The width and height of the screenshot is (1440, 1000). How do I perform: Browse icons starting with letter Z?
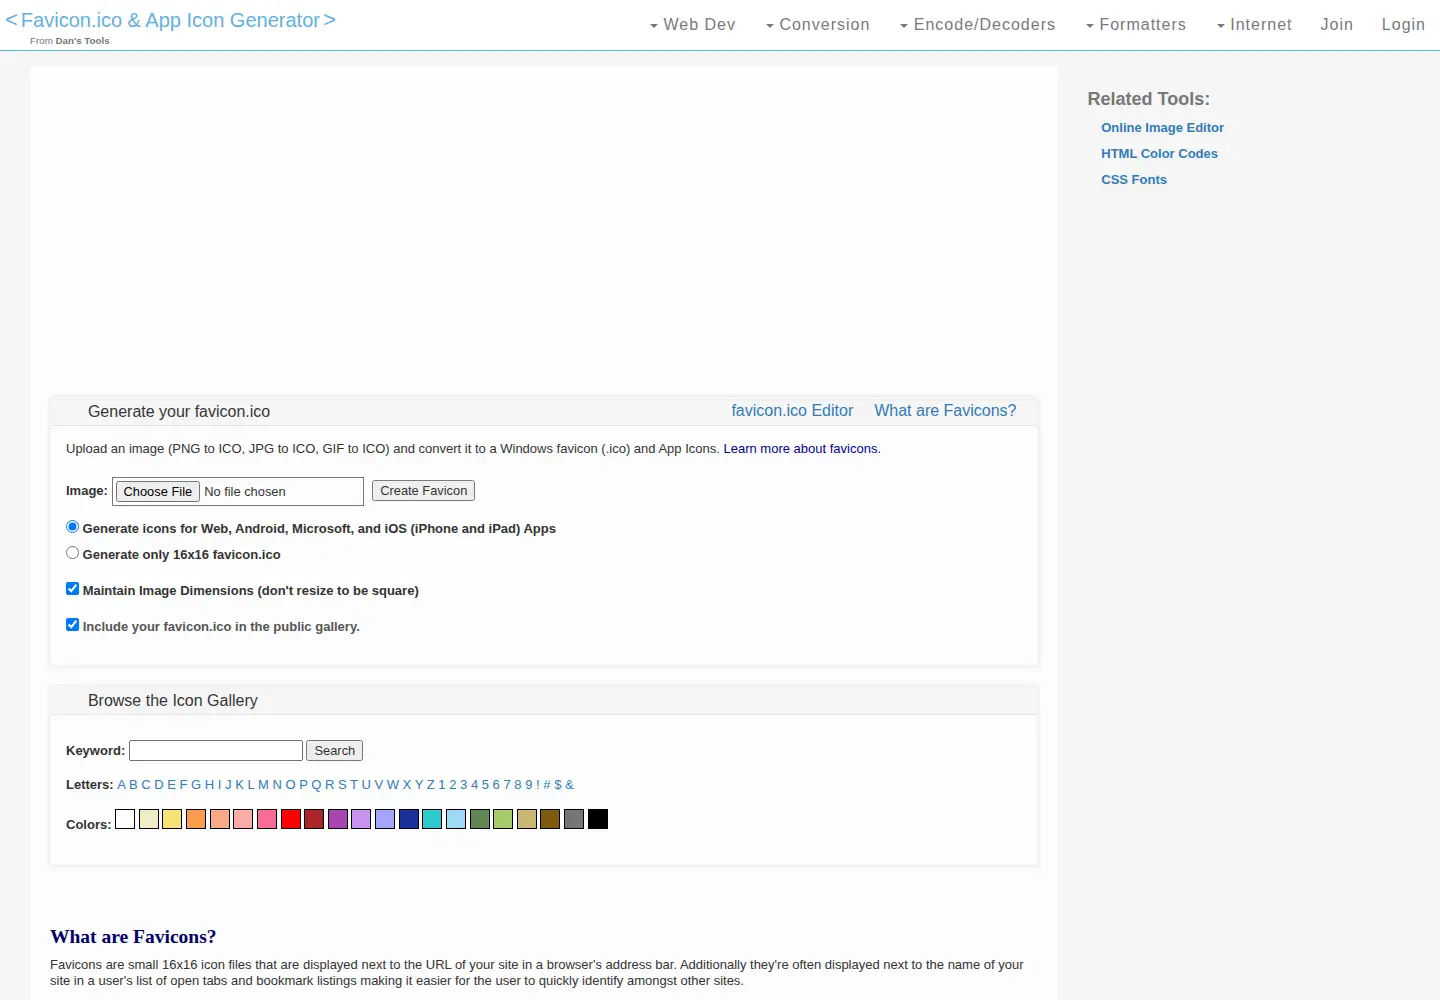(x=430, y=785)
